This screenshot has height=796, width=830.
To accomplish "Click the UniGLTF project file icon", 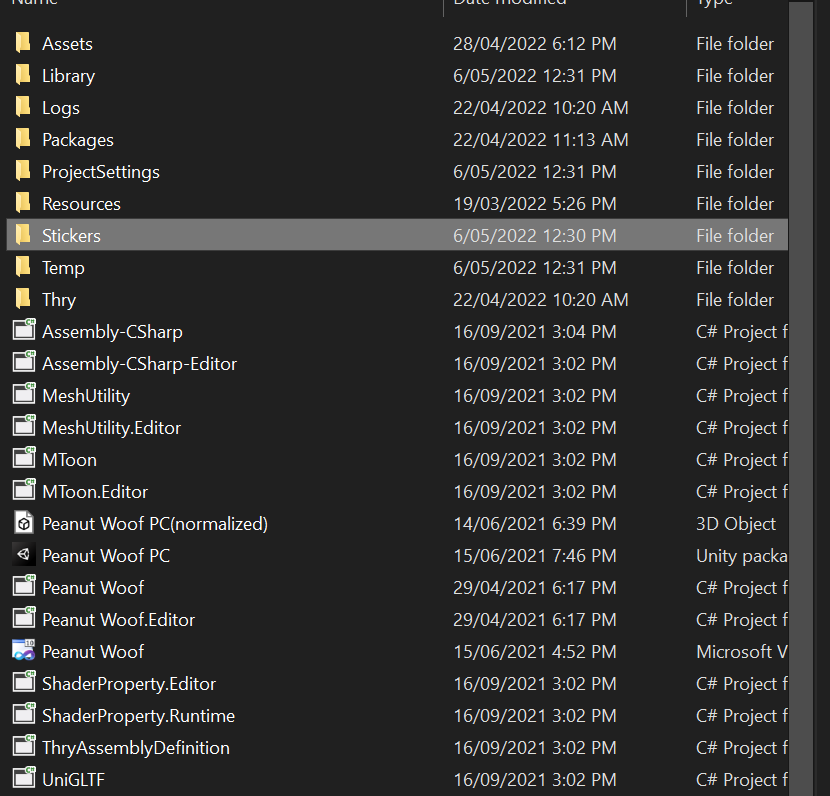I will (x=22, y=779).
